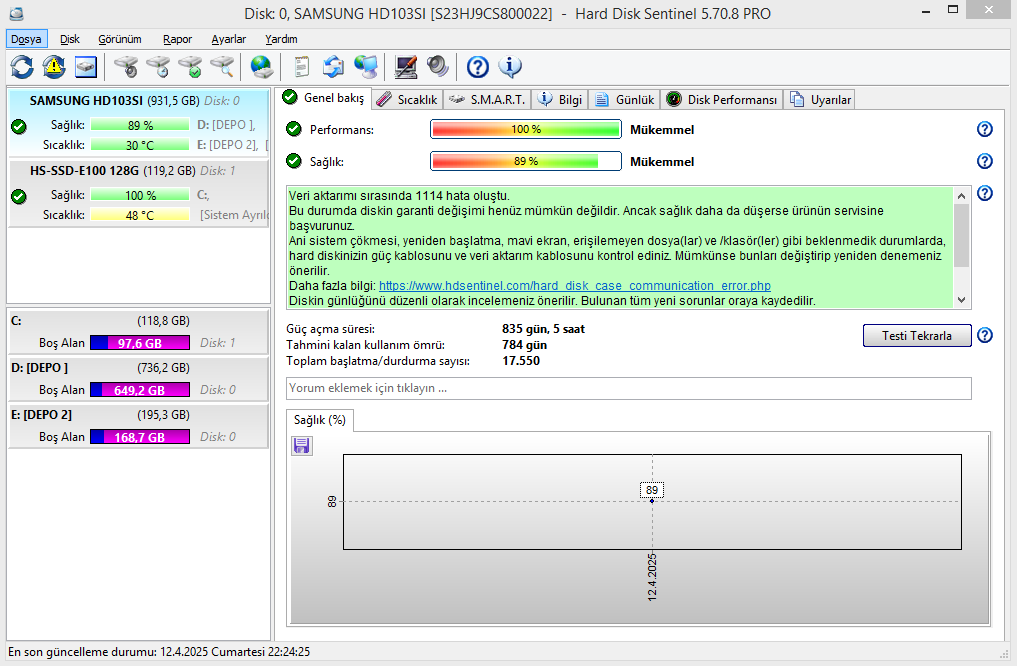The height and width of the screenshot is (666, 1017).
Task: Click the speaker sound toolbar icon
Action: pyautogui.click(x=438, y=67)
